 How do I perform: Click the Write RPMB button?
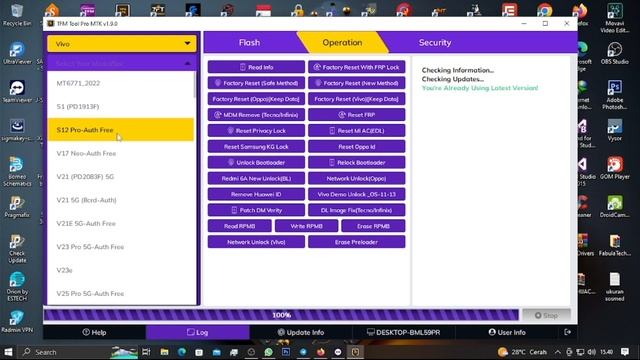click(x=307, y=226)
